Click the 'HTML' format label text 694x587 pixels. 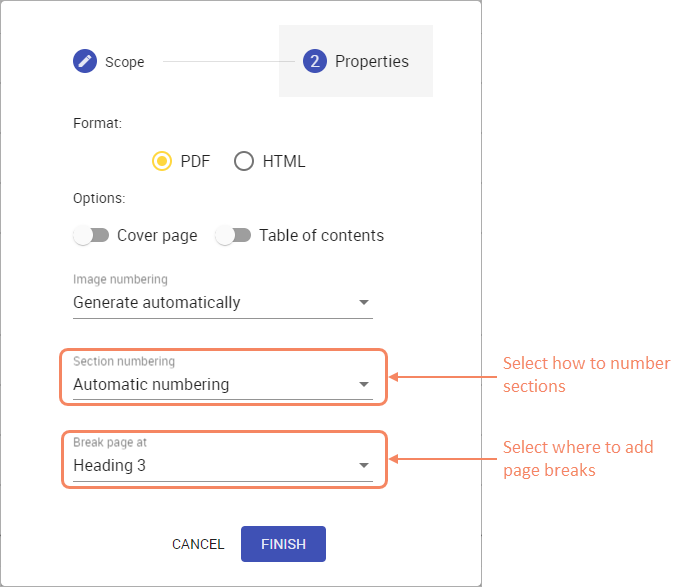[284, 161]
